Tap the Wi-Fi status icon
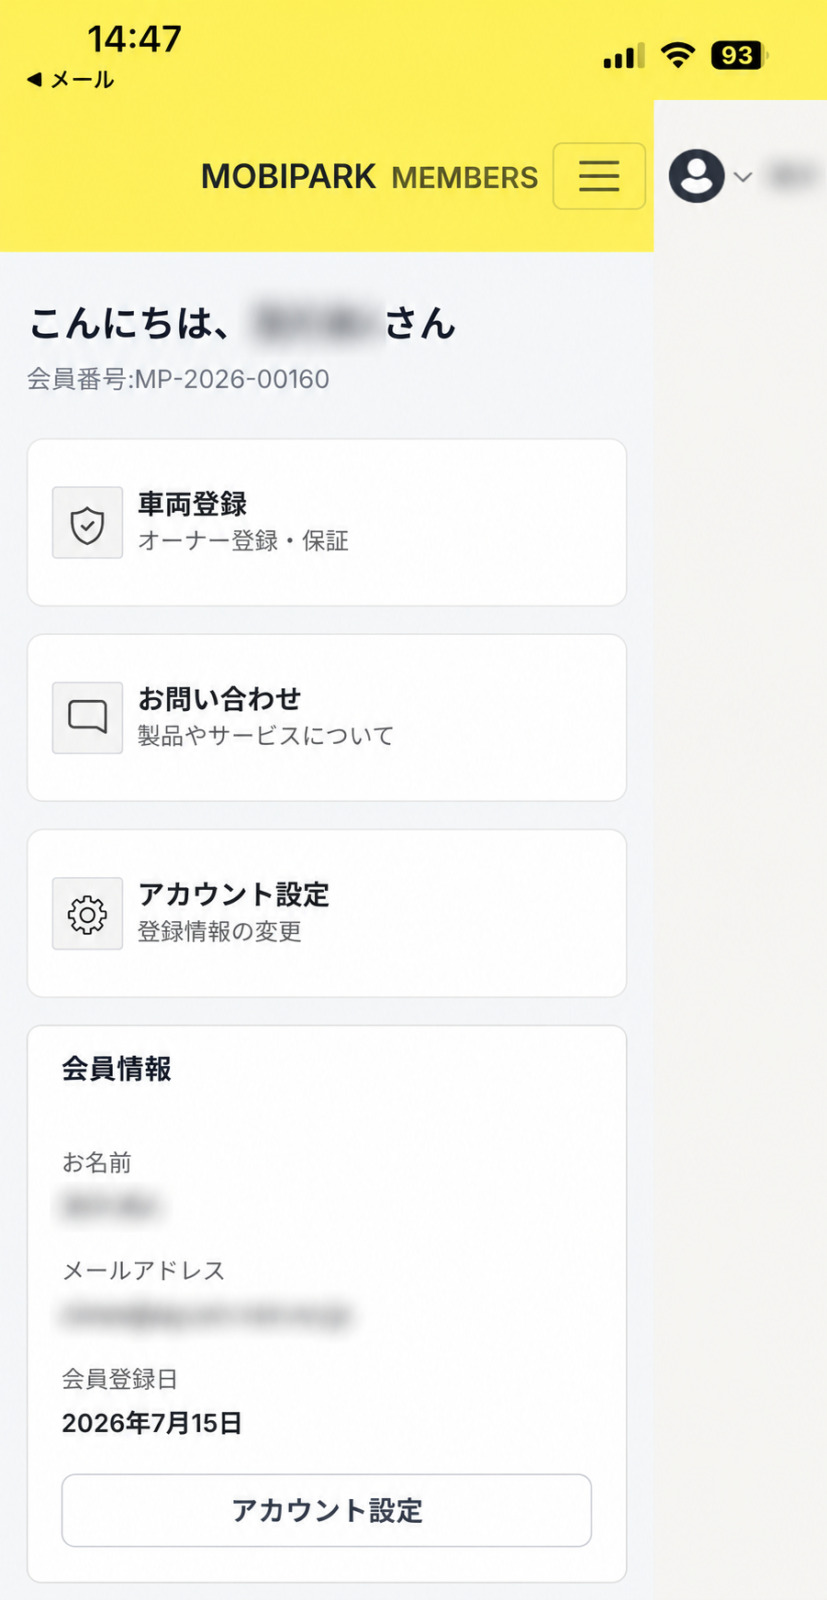827x1600 pixels. click(x=679, y=55)
